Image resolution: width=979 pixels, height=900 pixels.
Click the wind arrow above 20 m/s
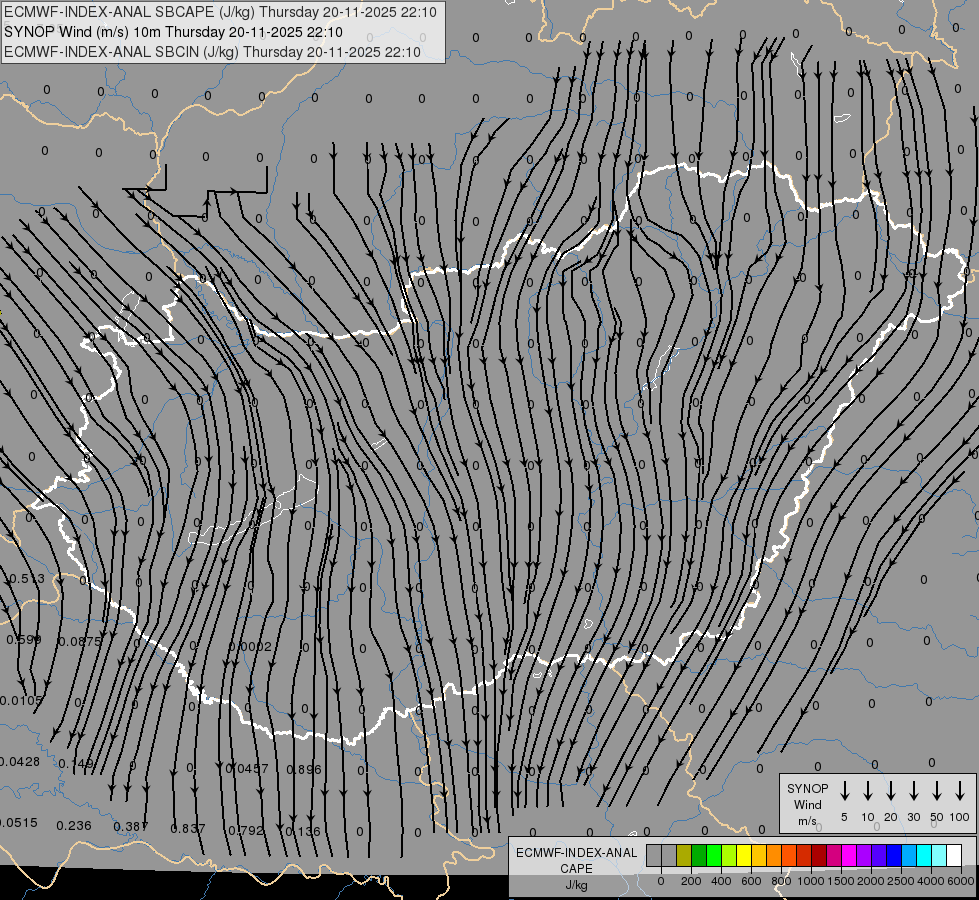point(891,790)
